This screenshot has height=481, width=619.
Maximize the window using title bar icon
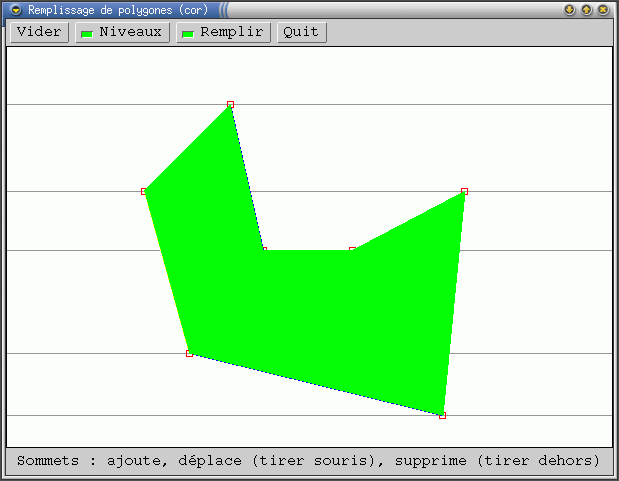pyautogui.click(x=587, y=9)
